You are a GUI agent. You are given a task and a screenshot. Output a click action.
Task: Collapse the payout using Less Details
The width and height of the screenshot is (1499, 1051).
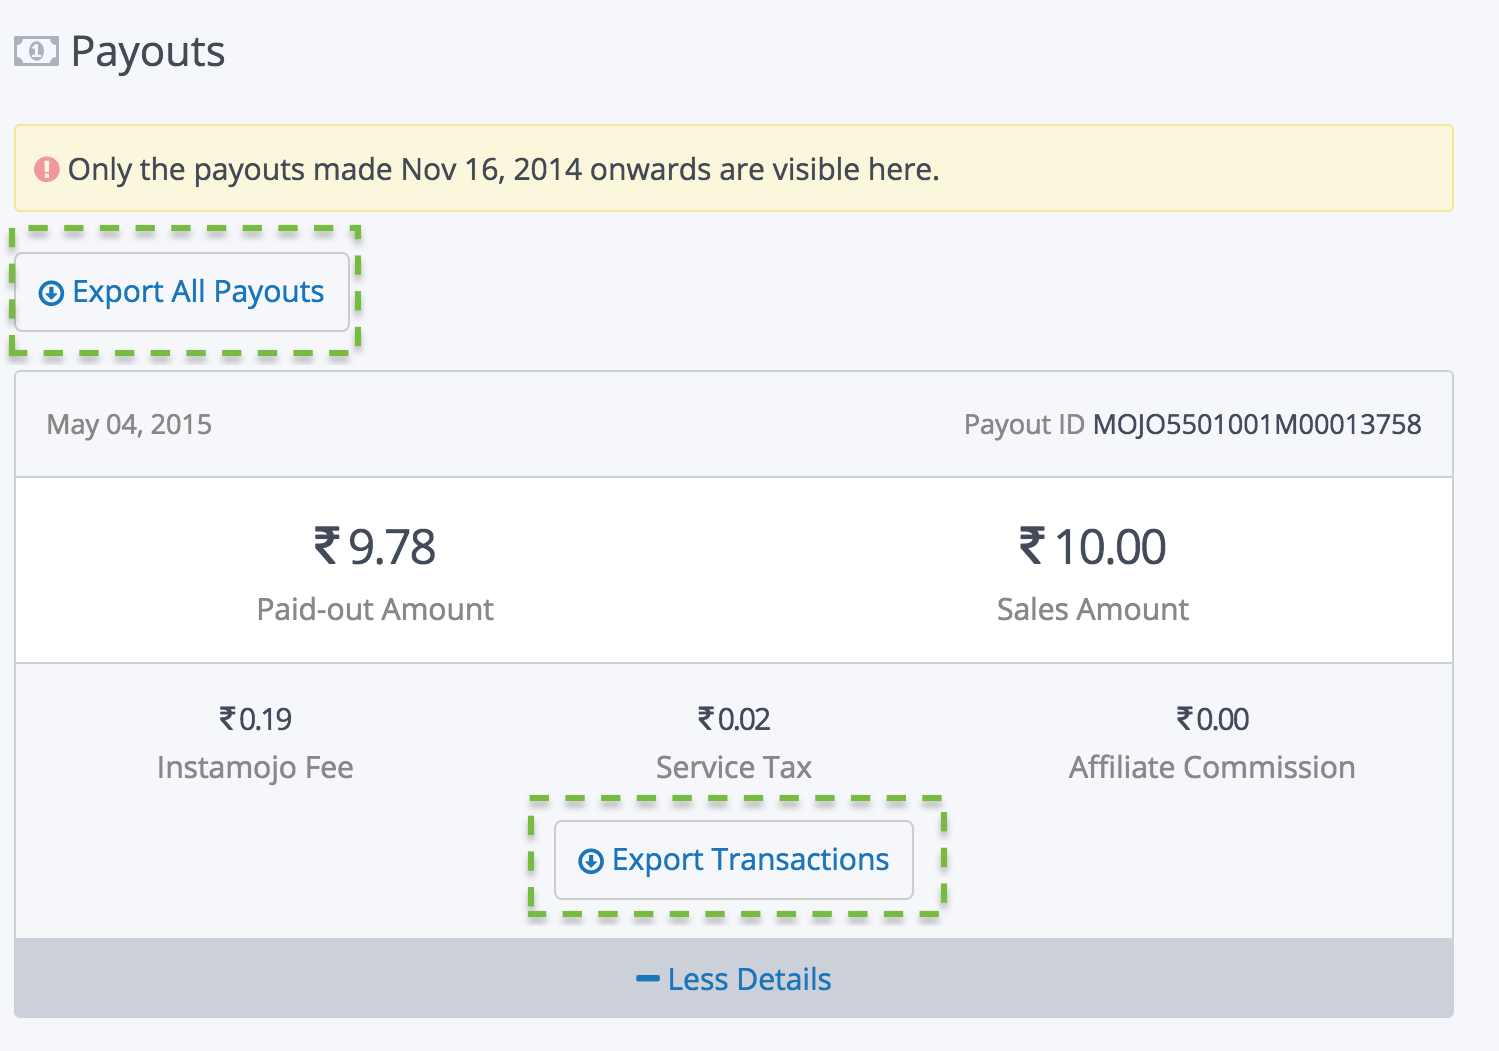point(748,979)
